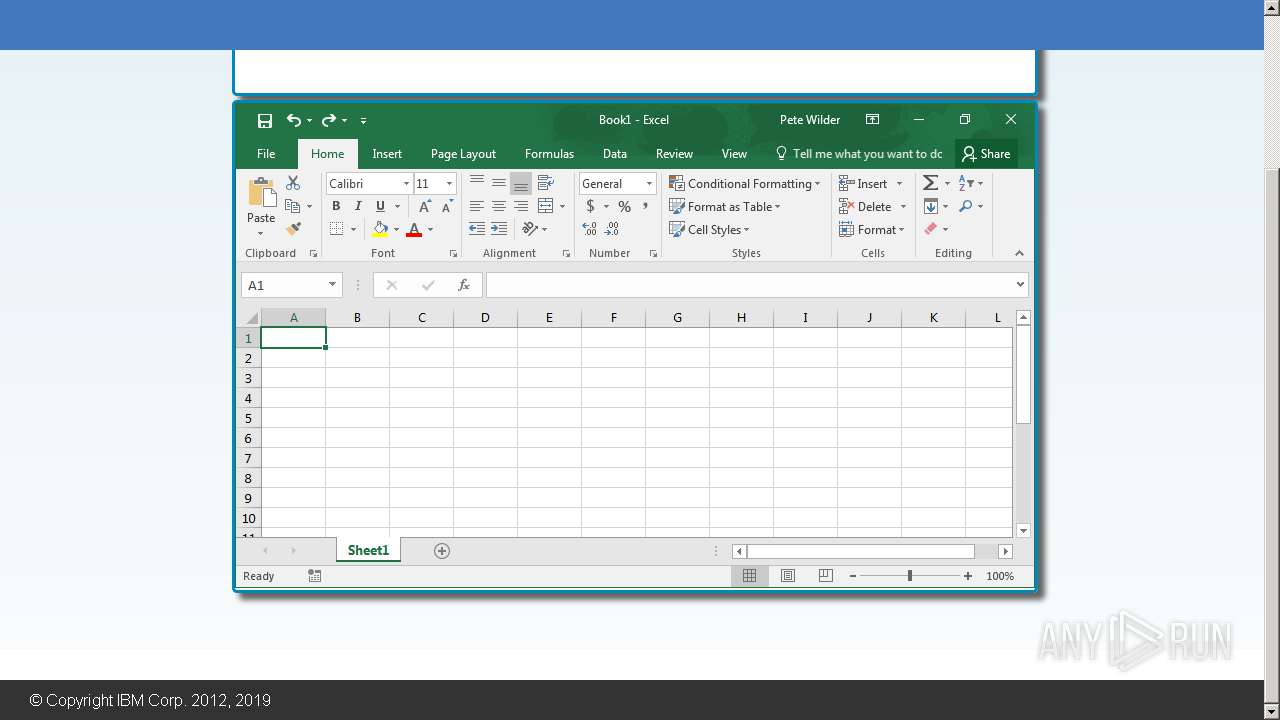The height and width of the screenshot is (720, 1280).
Task: Save the workbook with the floppy disk icon
Action: tap(265, 120)
